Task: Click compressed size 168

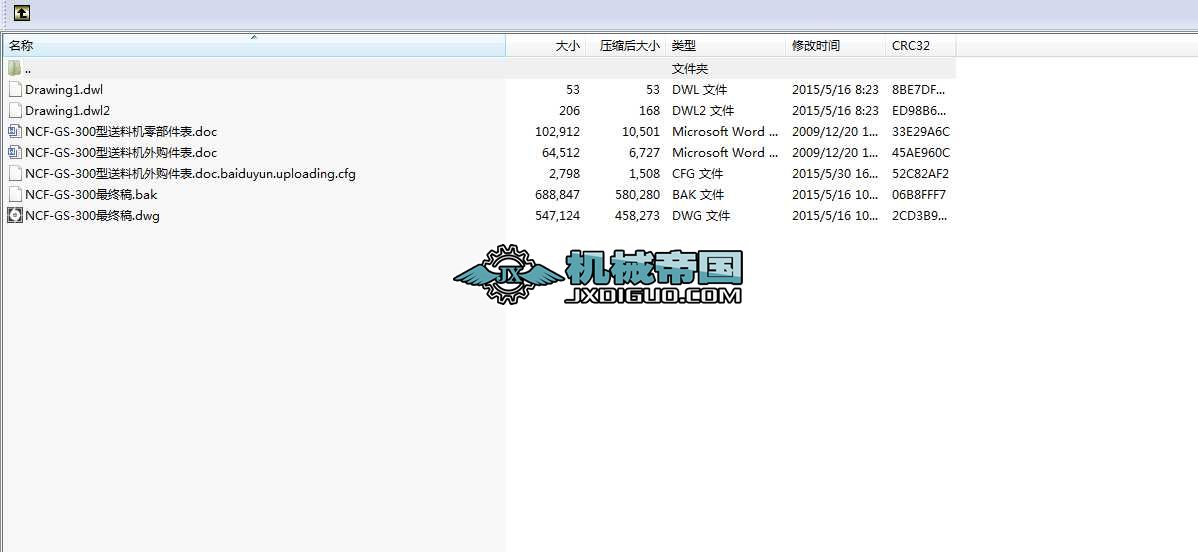Action: [649, 110]
